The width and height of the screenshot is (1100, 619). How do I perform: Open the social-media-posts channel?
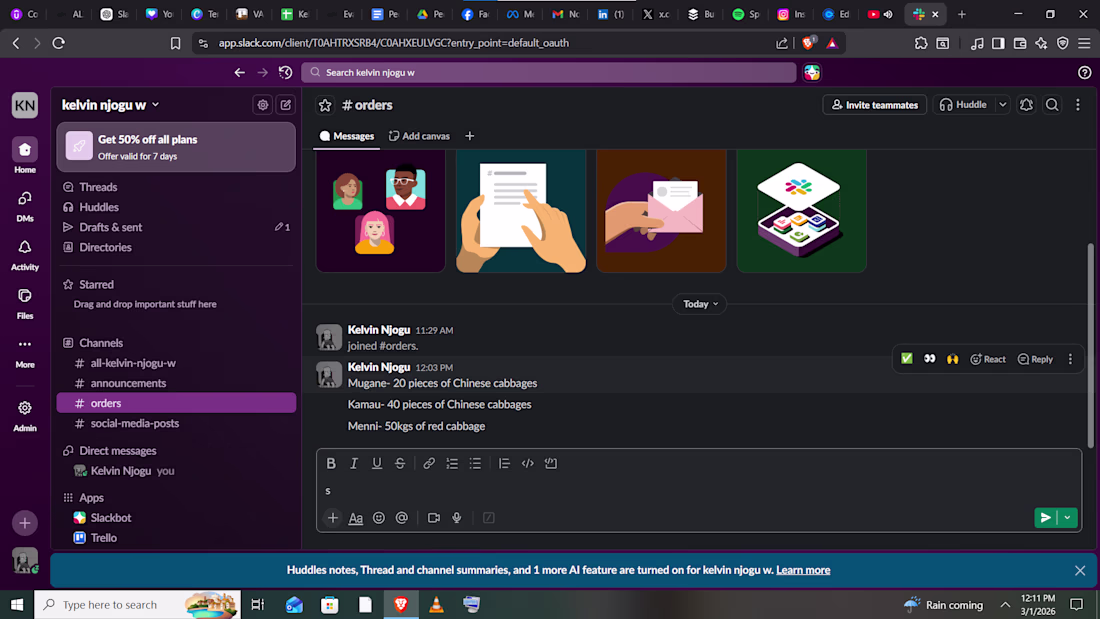tap(176, 423)
